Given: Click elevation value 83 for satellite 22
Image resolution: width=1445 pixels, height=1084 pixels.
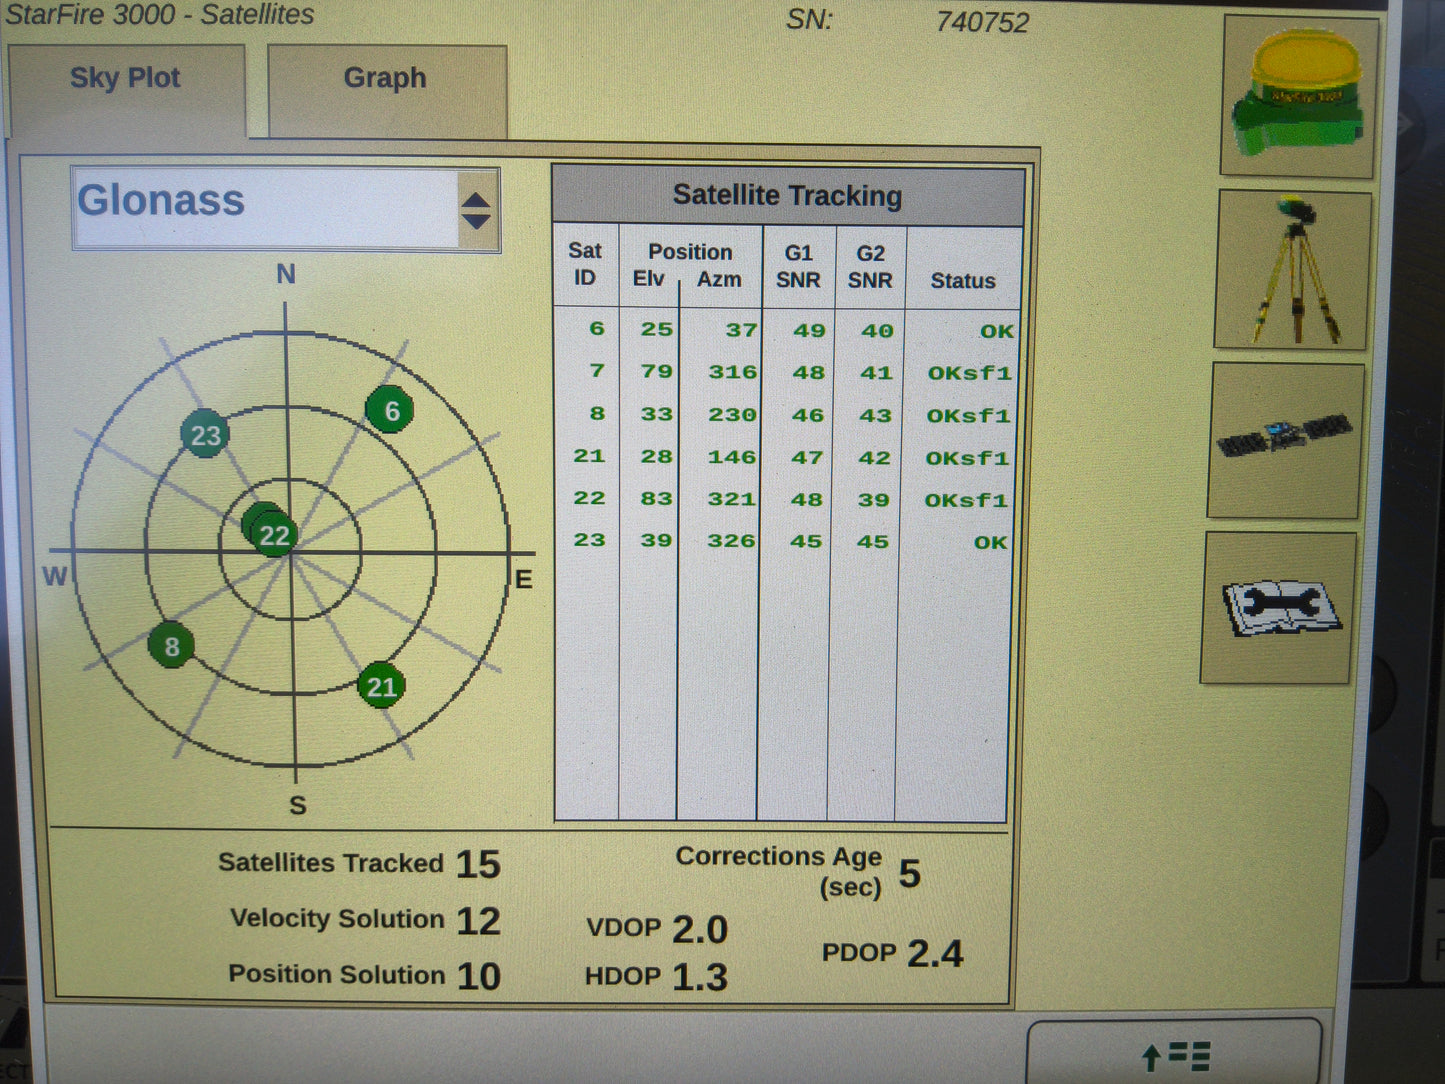Looking at the screenshot, I should [x=656, y=498].
